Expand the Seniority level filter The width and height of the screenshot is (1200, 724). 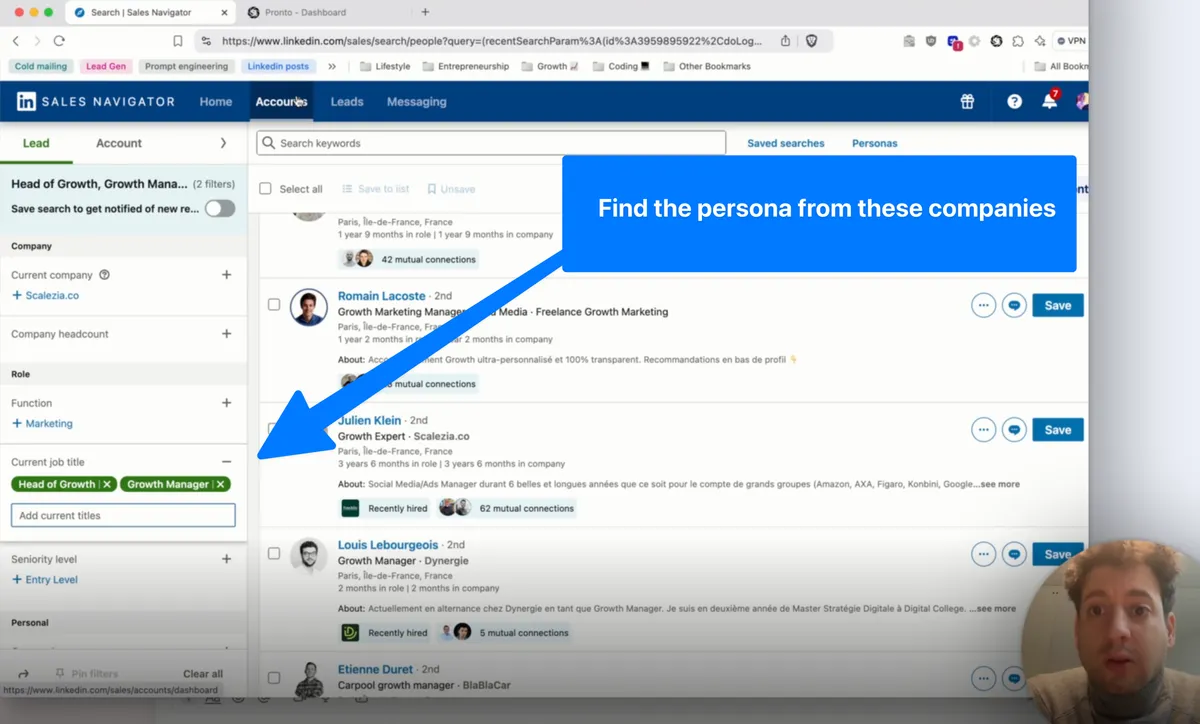point(226,559)
